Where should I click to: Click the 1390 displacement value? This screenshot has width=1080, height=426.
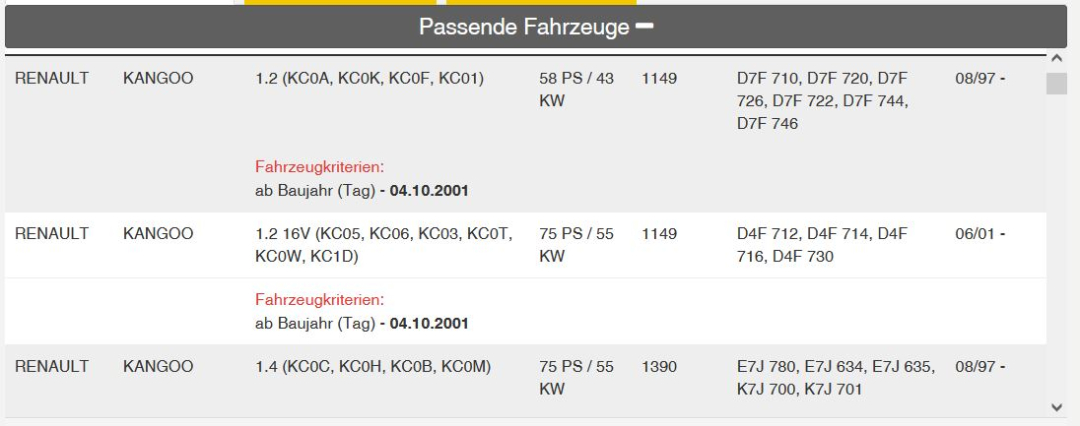pyautogui.click(x=660, y=367)
